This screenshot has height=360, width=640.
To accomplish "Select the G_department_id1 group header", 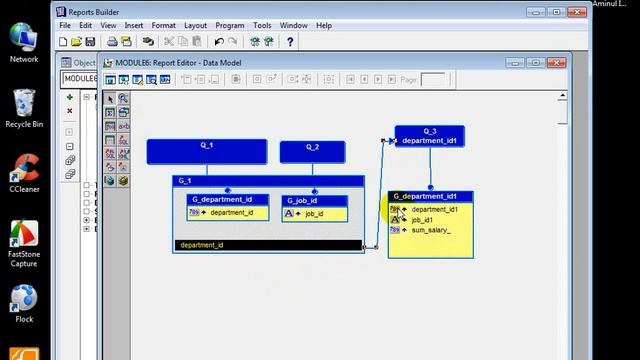I will click(431, 196).
